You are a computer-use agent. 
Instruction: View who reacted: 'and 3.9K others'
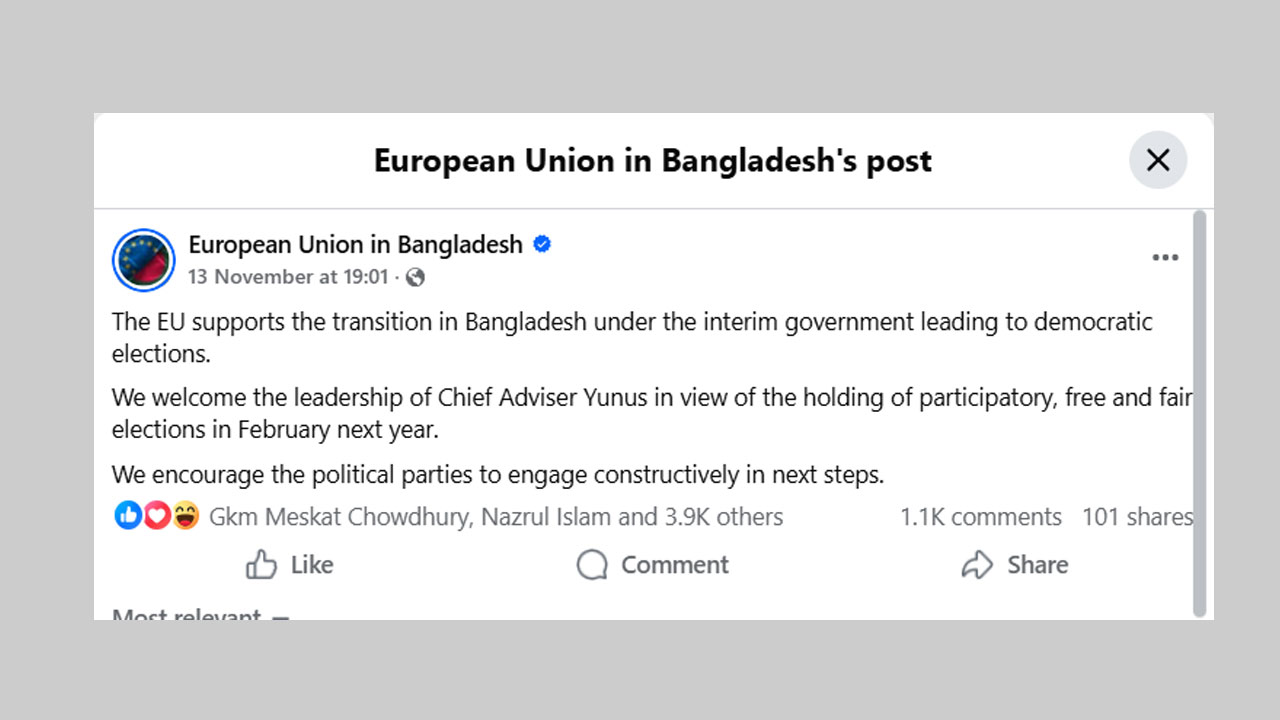722,517
